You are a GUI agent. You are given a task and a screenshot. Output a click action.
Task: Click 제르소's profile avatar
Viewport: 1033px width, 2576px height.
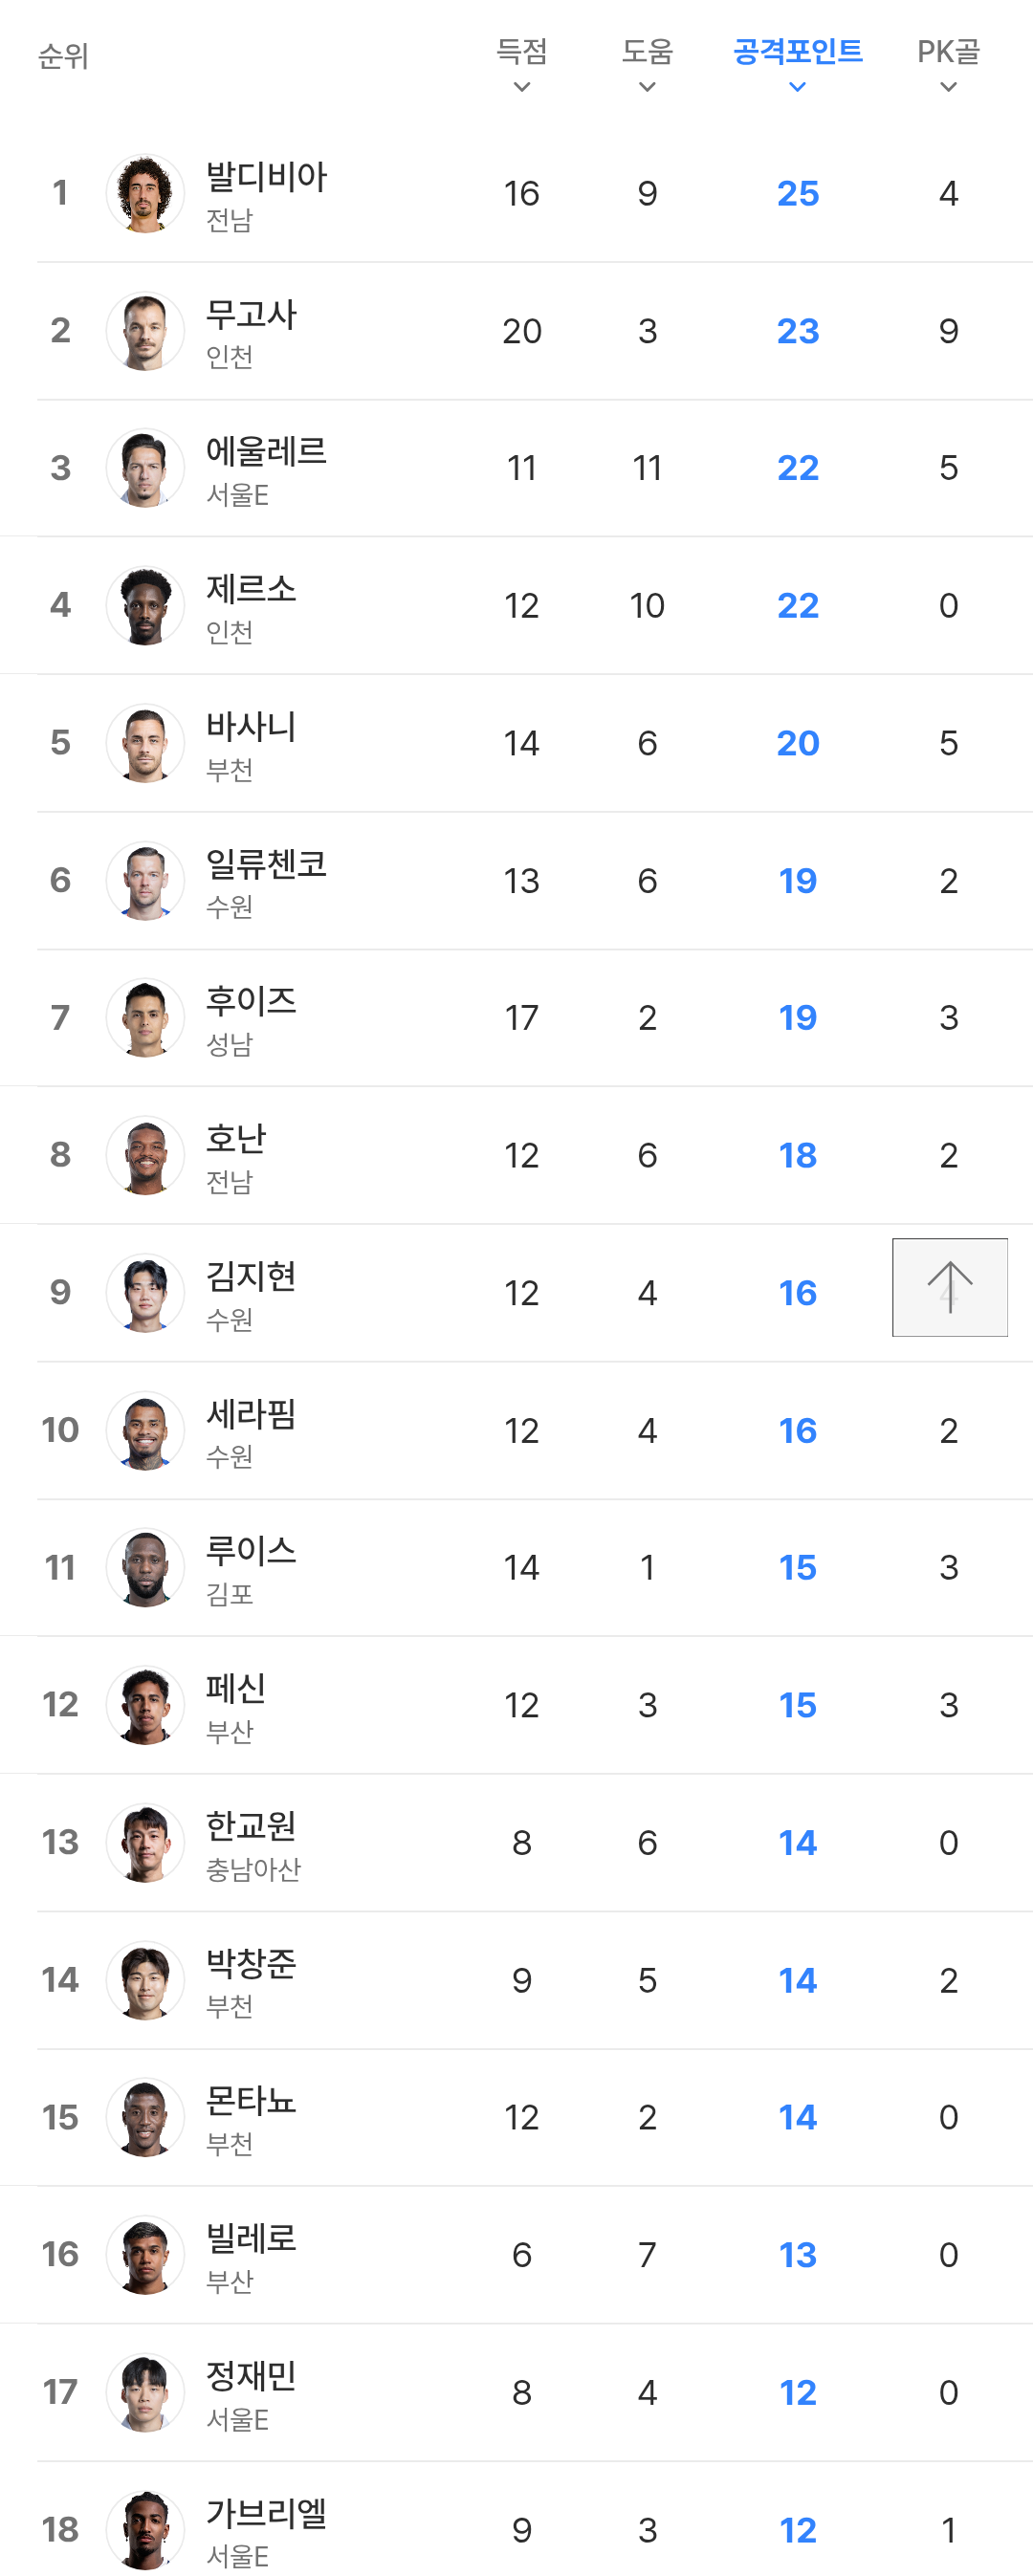(145, 606)
